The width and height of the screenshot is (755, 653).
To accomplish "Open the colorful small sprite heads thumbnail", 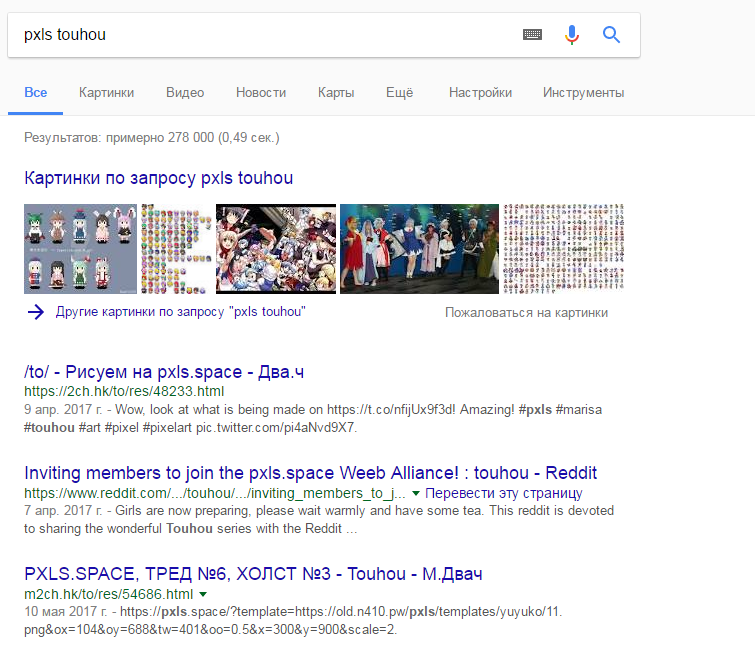I will click(176, 248).
